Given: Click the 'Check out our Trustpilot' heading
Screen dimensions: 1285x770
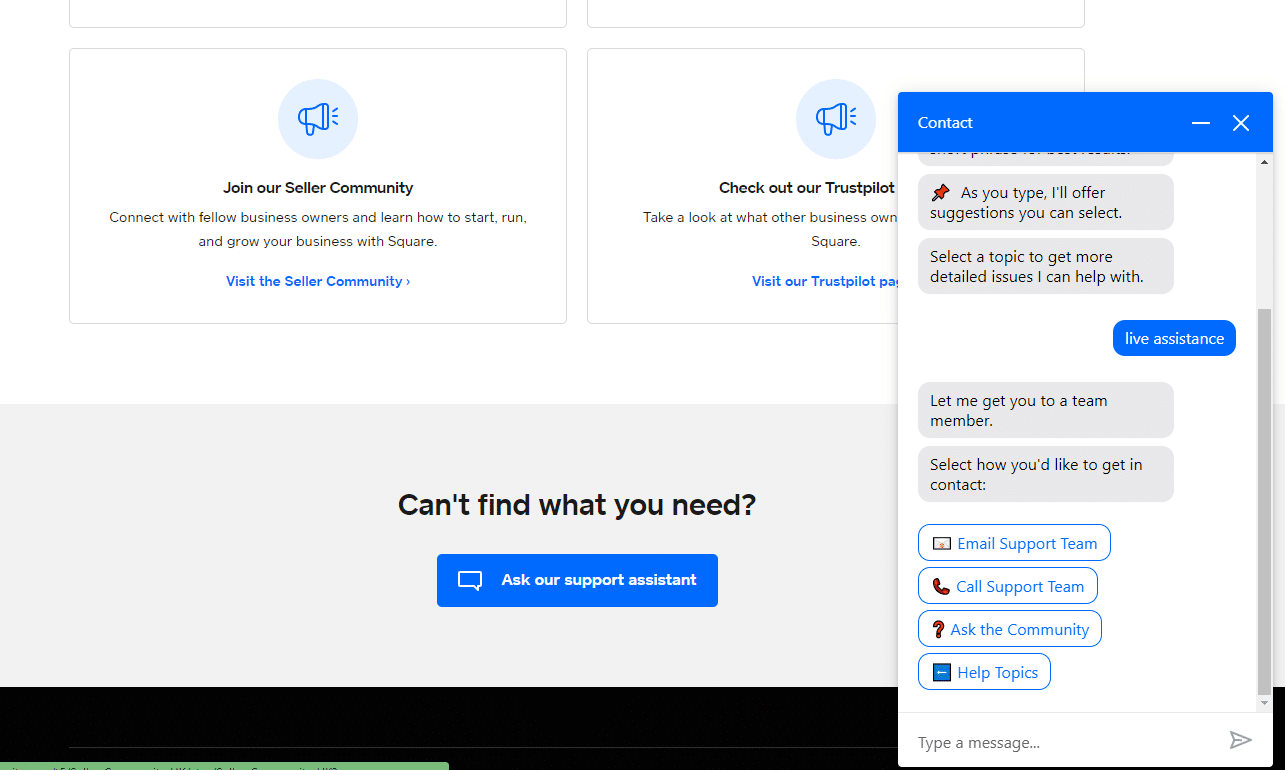Looking at the screenshot, I should click(807, 188).
